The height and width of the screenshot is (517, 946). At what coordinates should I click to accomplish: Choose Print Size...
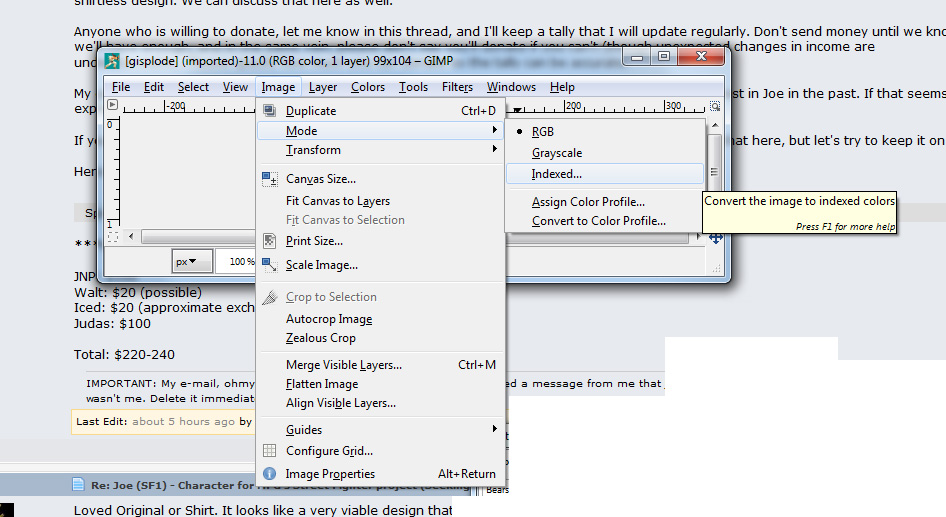click(380, 241)
